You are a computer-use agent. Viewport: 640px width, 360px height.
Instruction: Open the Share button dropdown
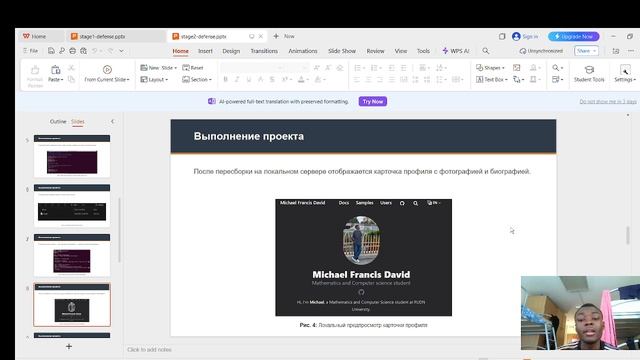coord(594,51)
